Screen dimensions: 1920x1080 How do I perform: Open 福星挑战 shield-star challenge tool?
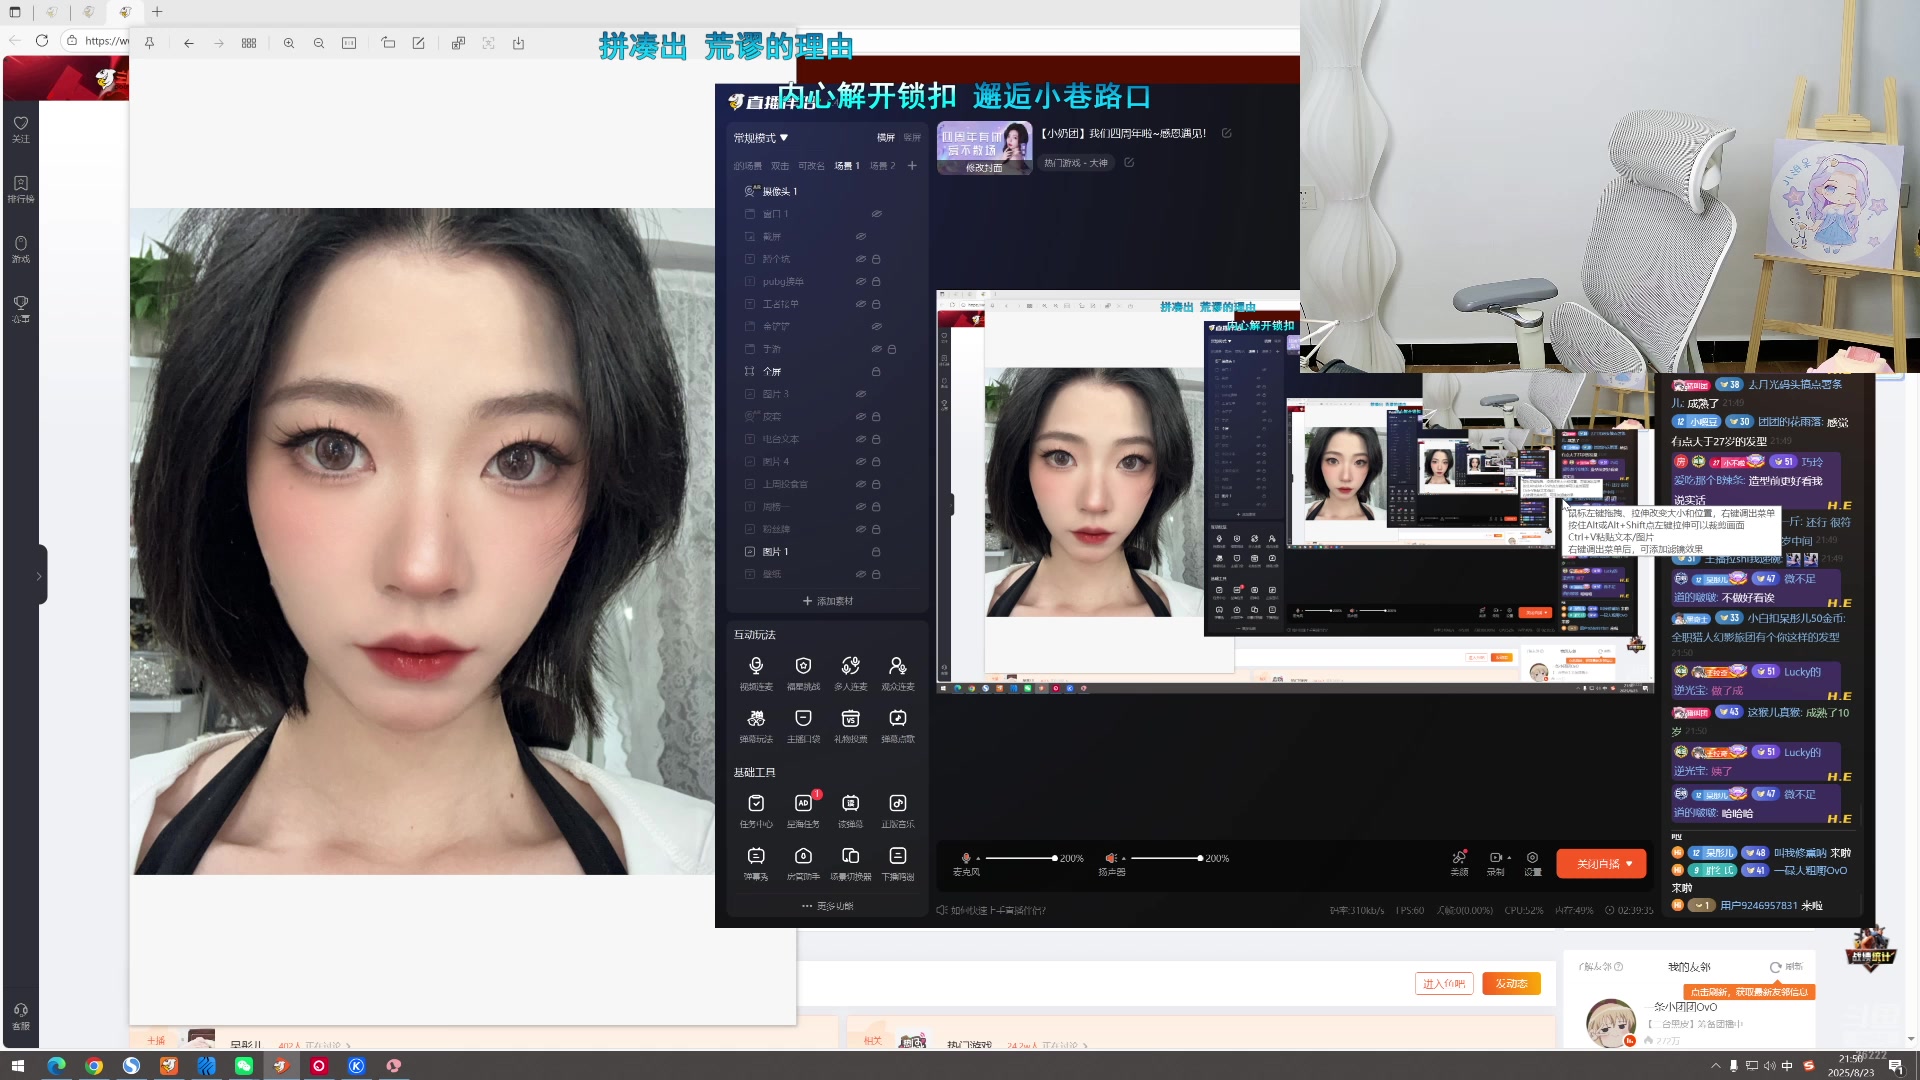803,673
